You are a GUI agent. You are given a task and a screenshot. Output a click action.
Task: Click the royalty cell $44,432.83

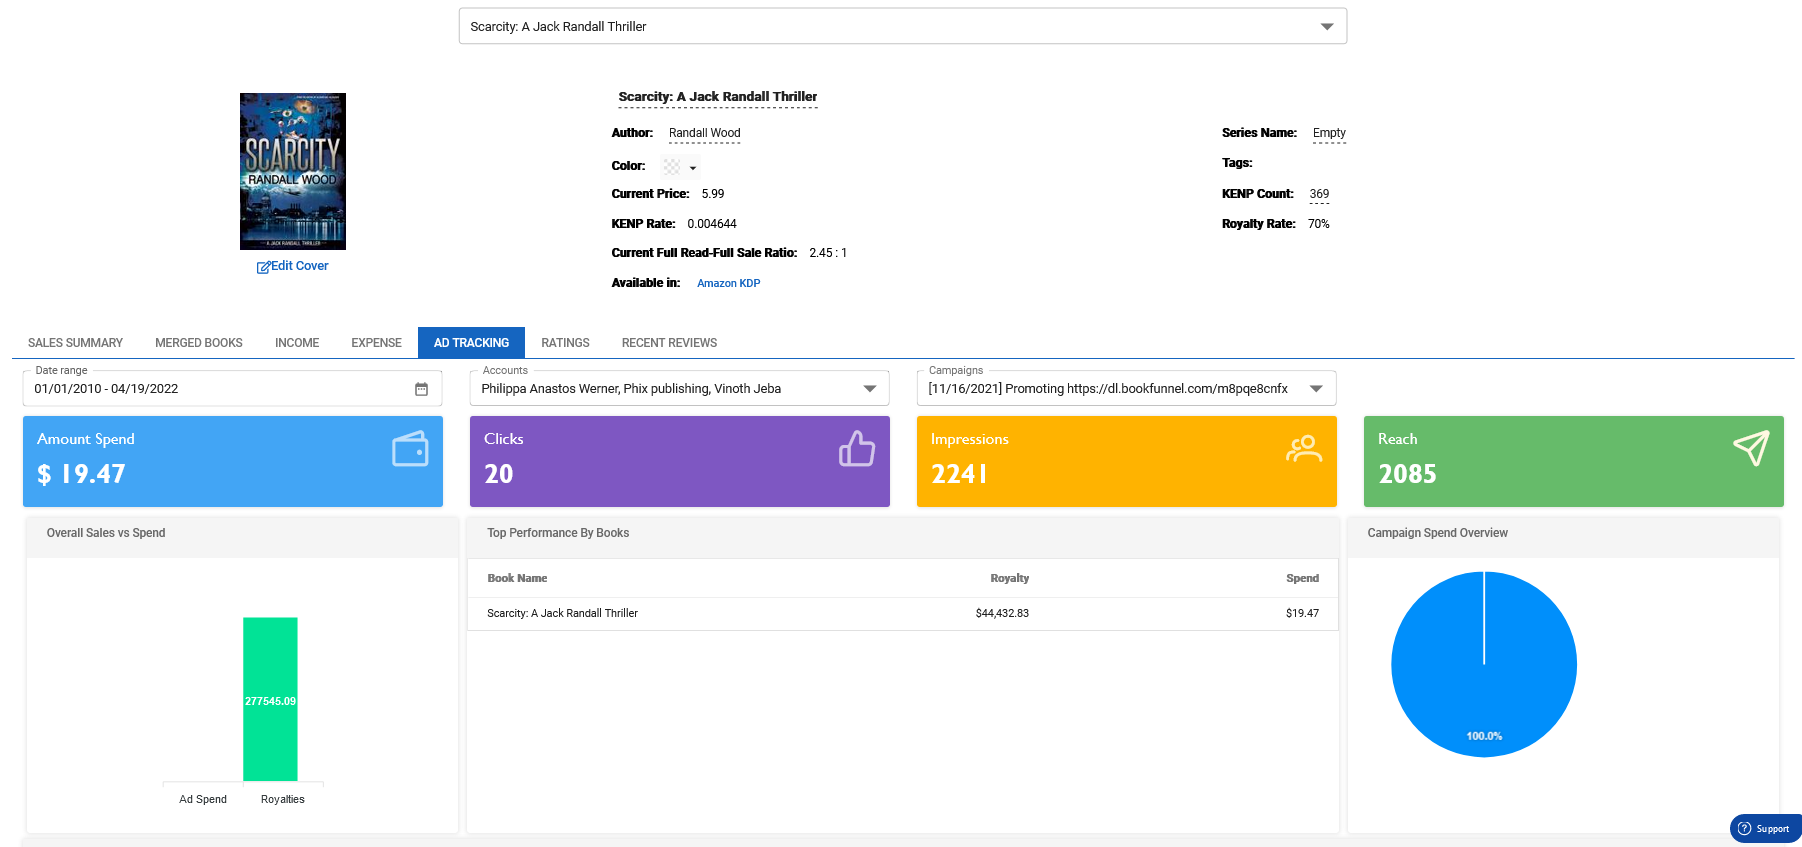[x=1002, y=614]
